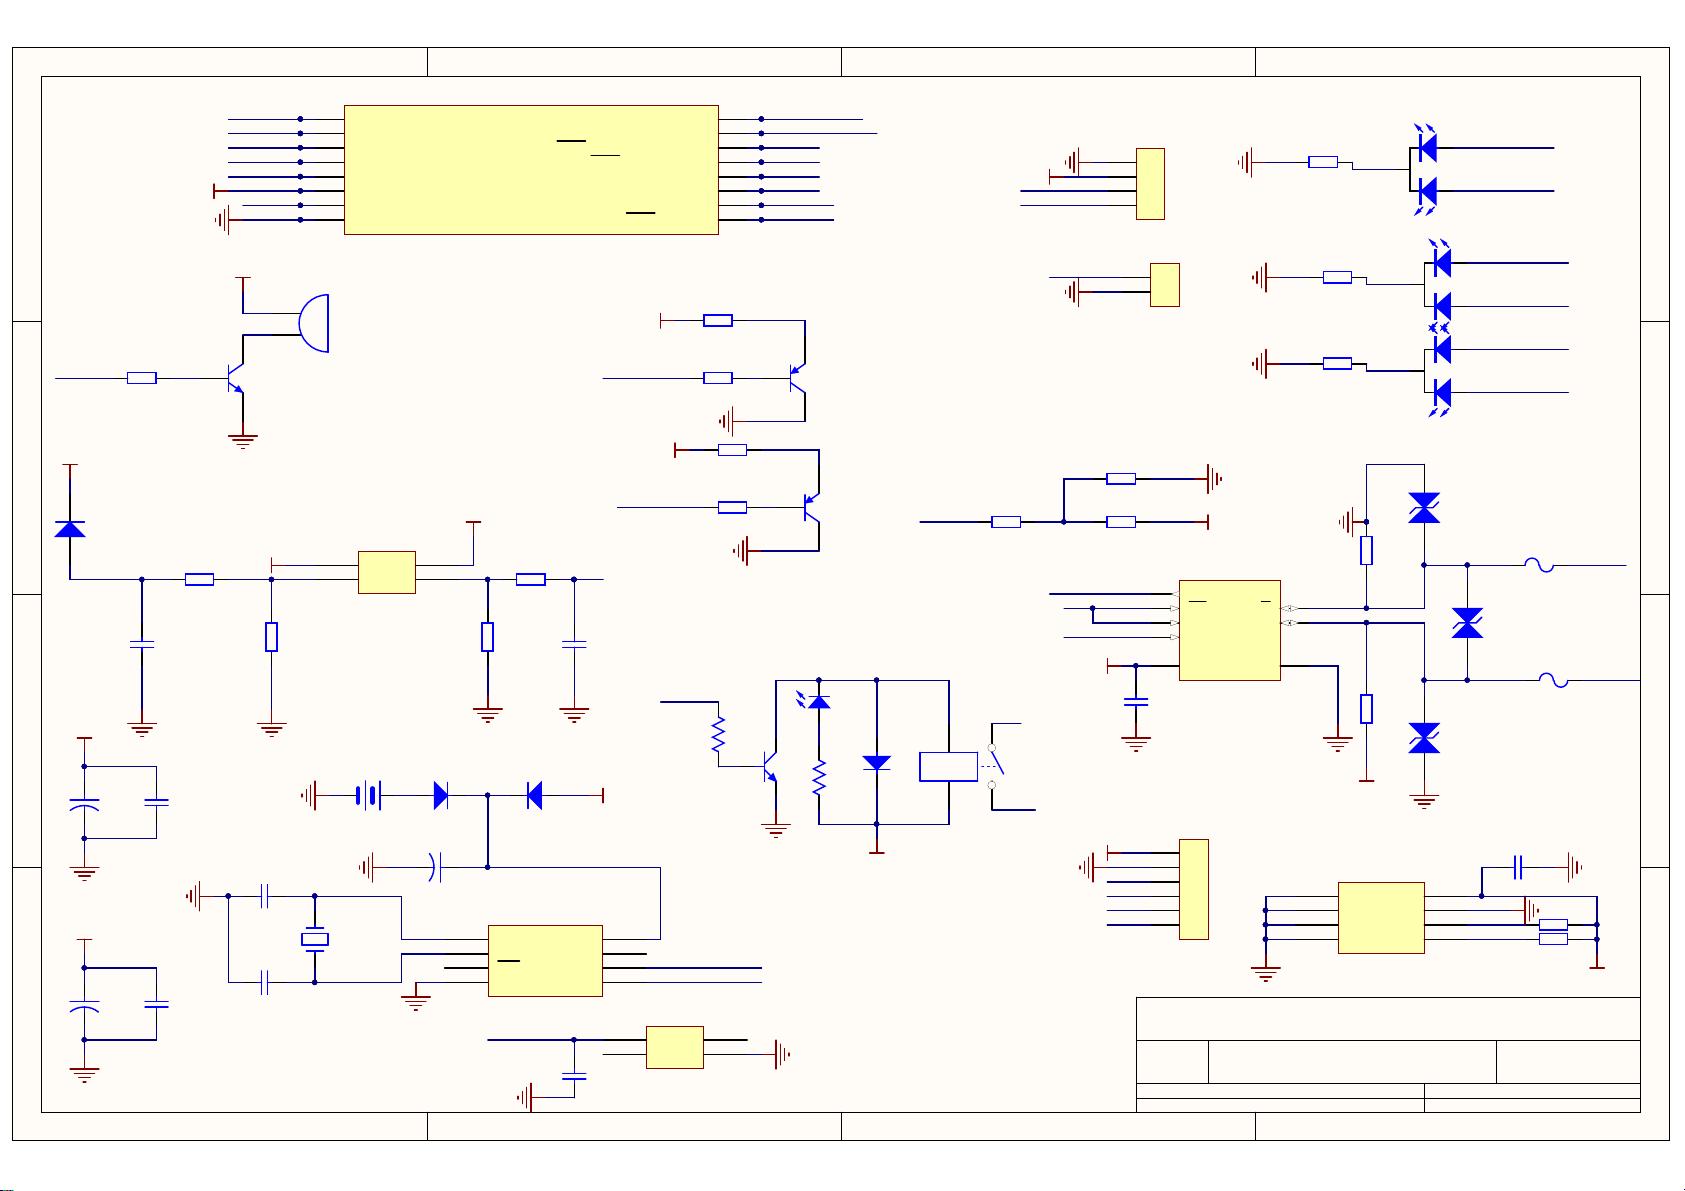Image resolution: width=1685 pixels, height=1191 pixels.
Task: Select the voltage regulator block in power section
Action: click(385, 570)
